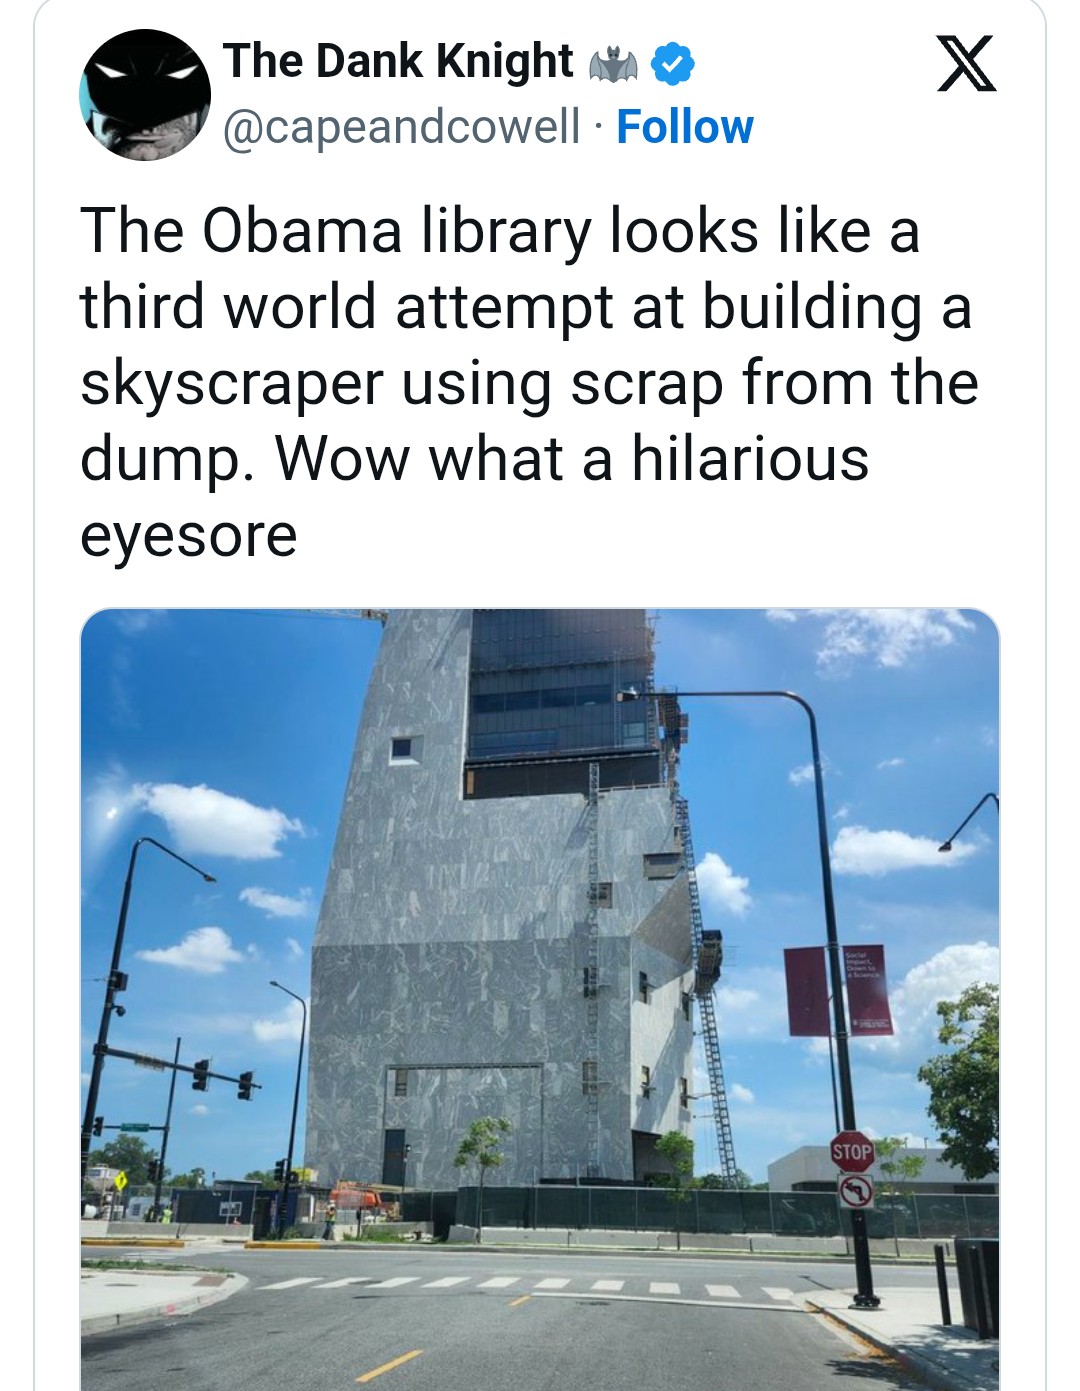Click the blue verified checkmark badge
This screenshot has width=1080, height=1391.
pyautogui.click(x=673, y=65)
